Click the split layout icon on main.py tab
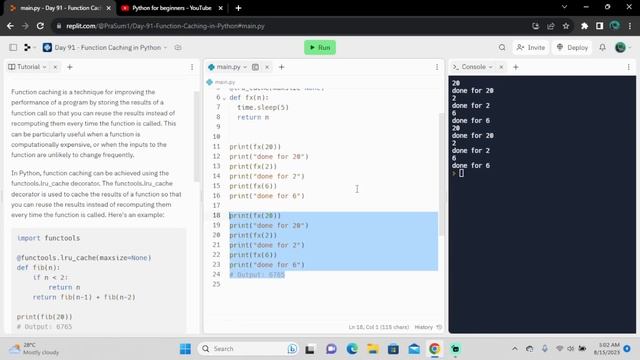Image resolution: width=640 pixels, height=360 pixels. coord(256,67)
